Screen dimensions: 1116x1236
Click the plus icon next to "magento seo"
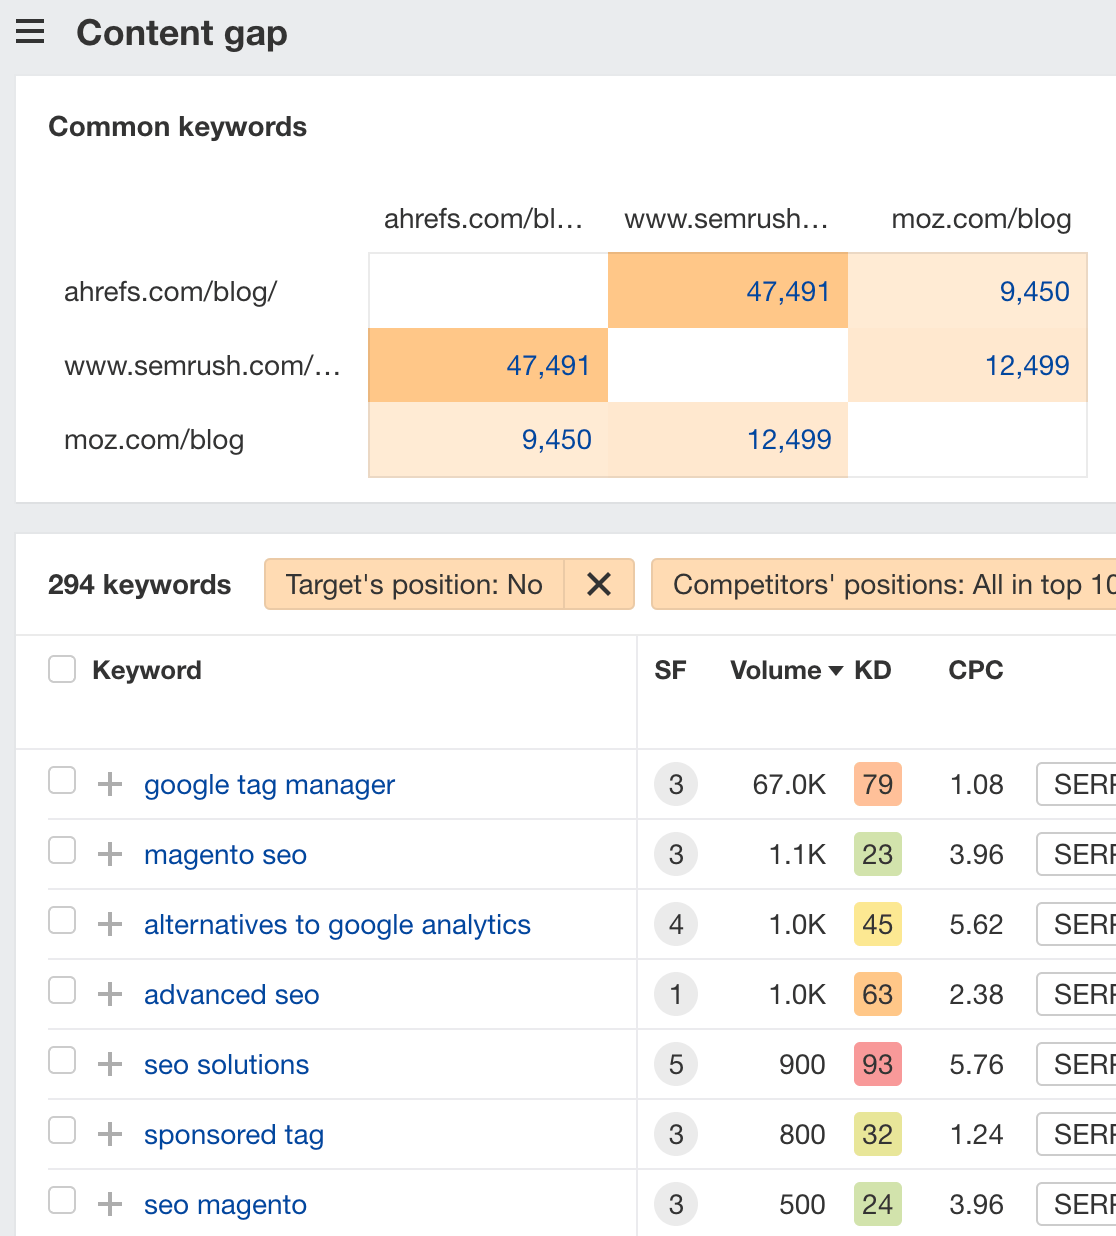point(109,854)
